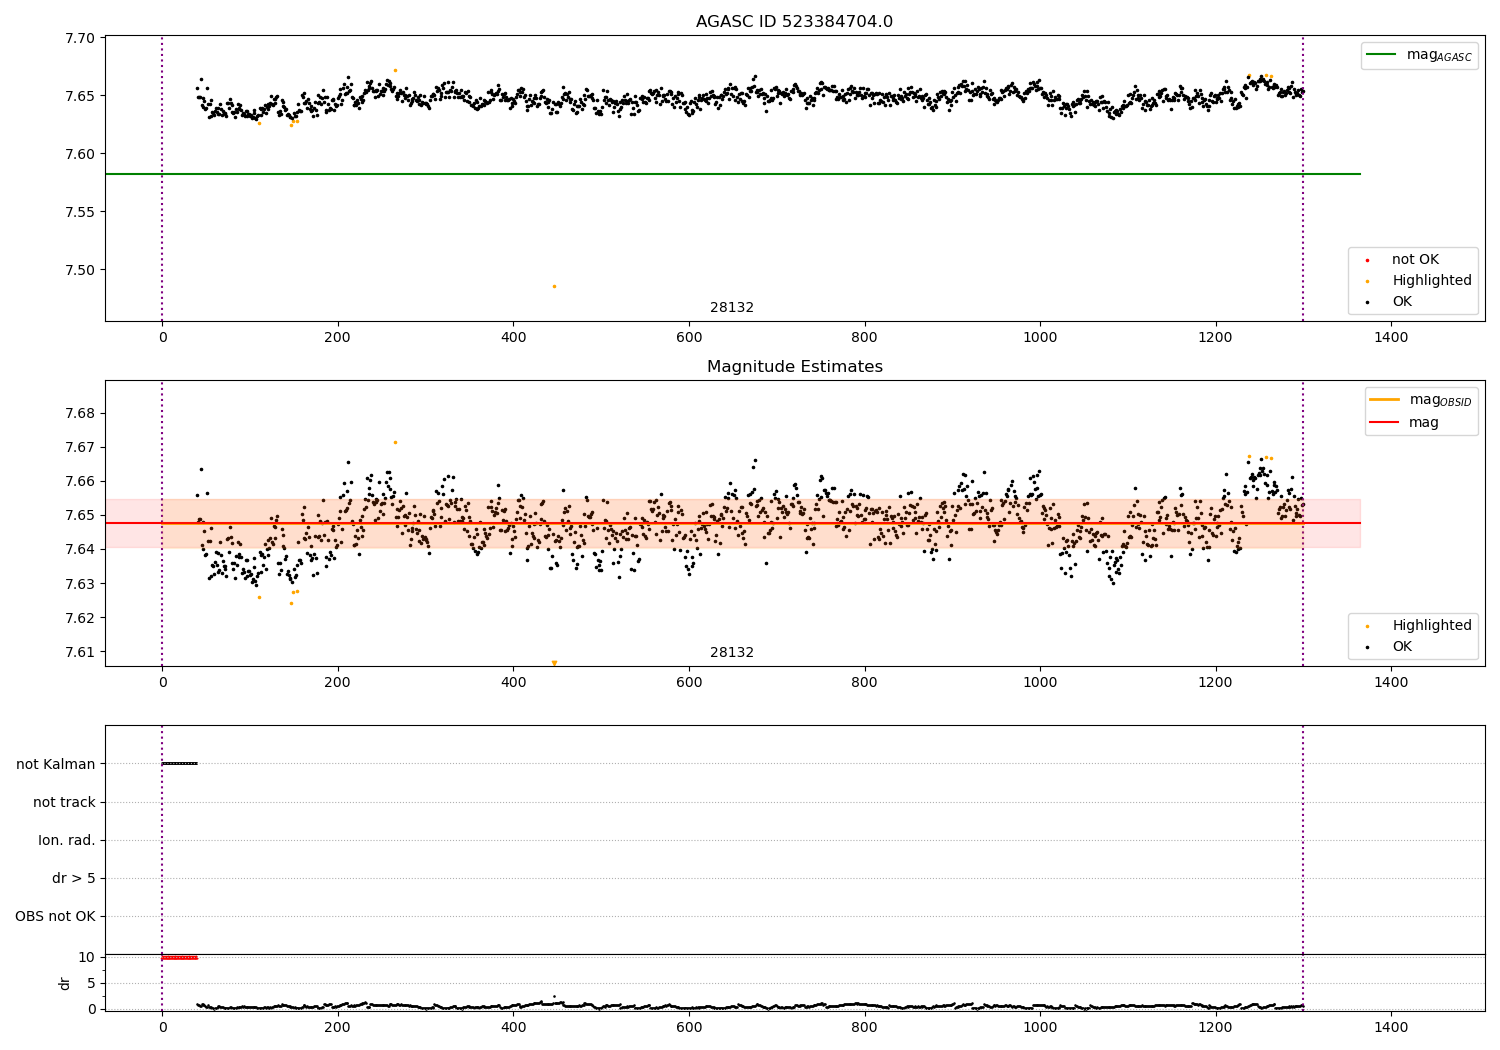Image resolution: width=1500 pixels, height=1050 pixels.
Task: Click the 7.70 tick label in top plot
Action: coord(80,39)
